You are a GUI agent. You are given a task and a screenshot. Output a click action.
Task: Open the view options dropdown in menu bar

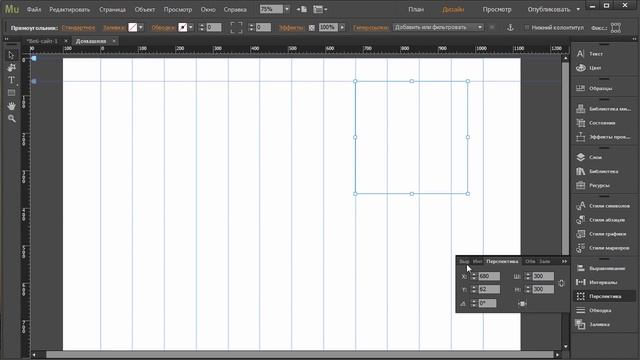(x=320, y=9)
